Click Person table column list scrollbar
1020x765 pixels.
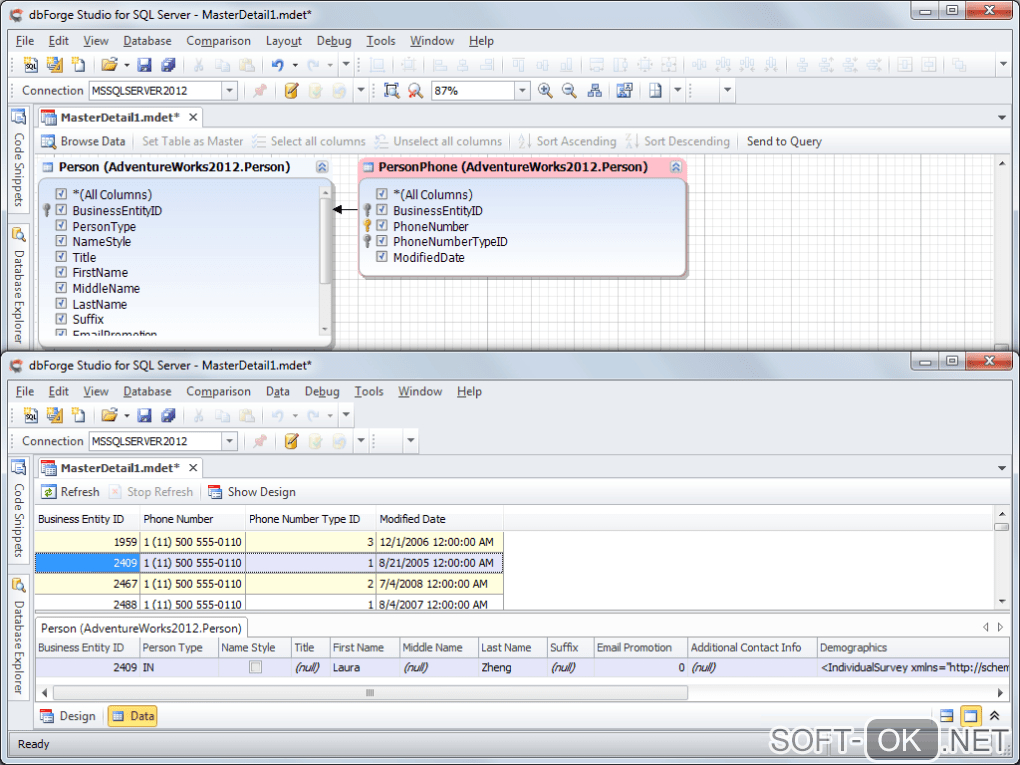pos(325,241)
